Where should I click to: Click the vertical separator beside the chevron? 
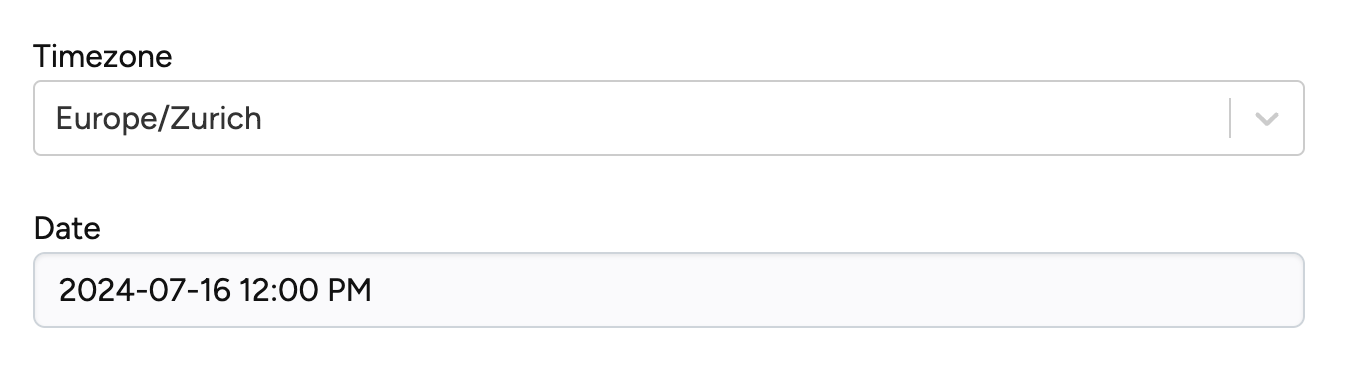coord(1230,118)
